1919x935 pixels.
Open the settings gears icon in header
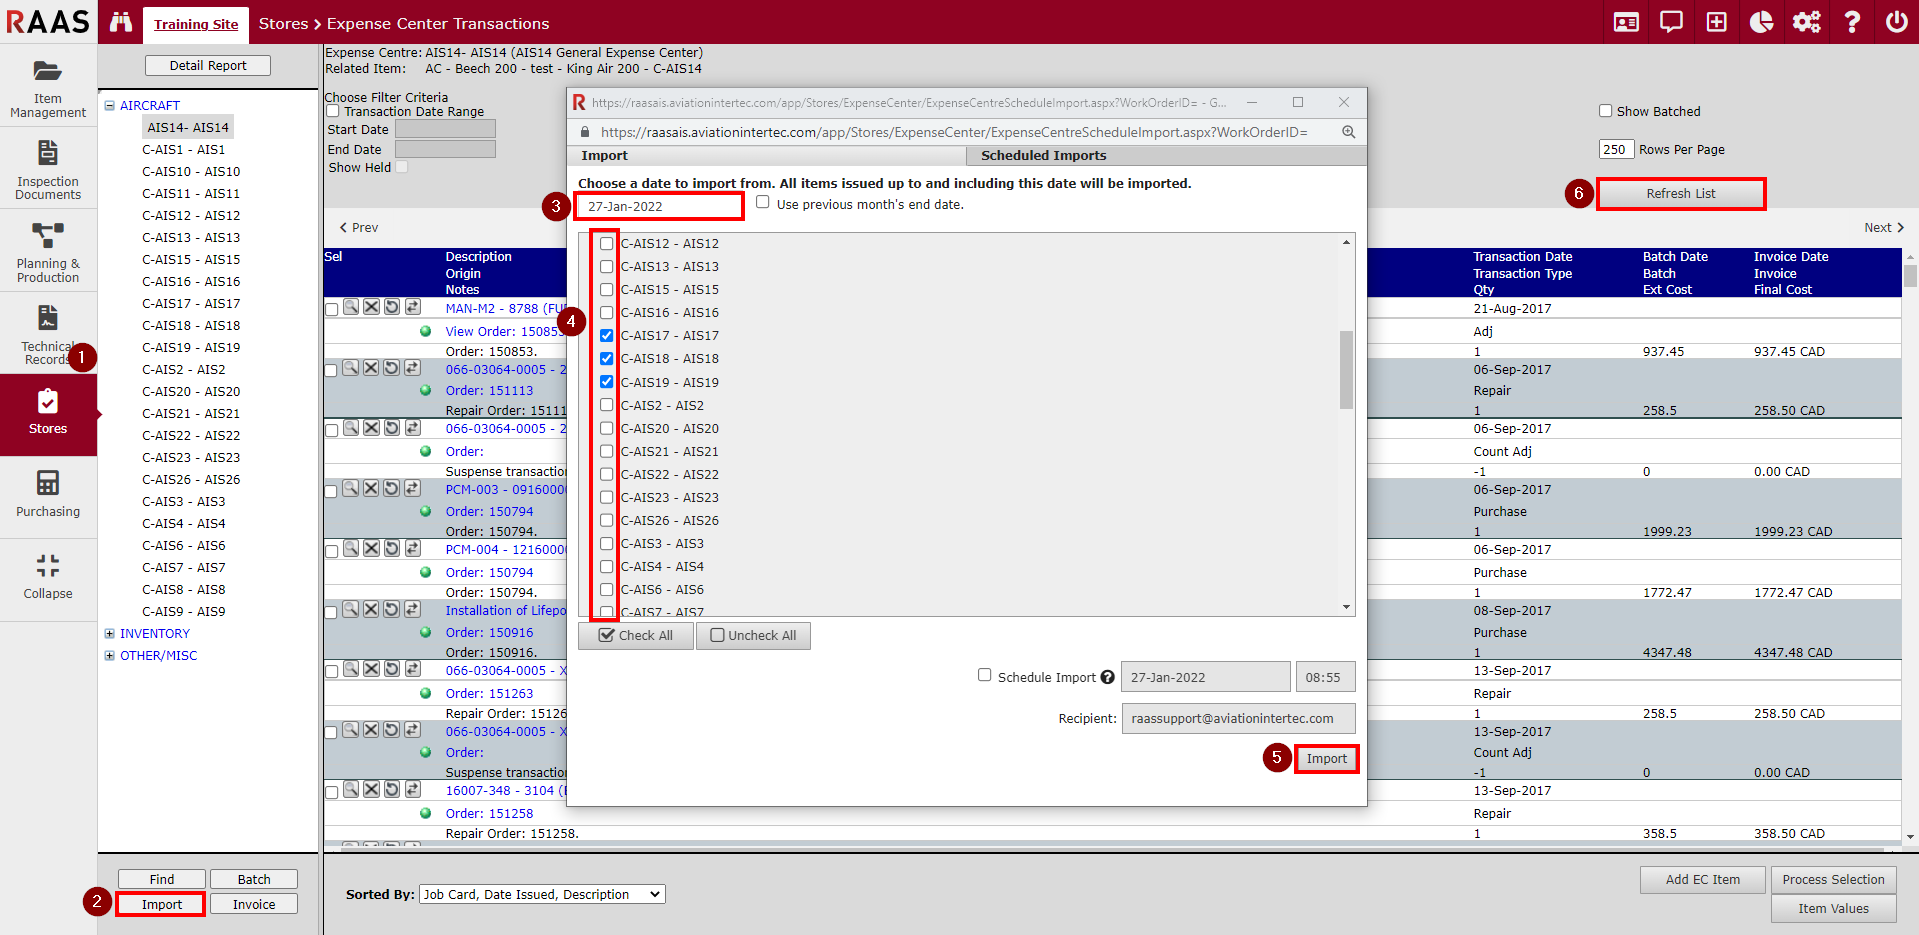[1806, 22]
